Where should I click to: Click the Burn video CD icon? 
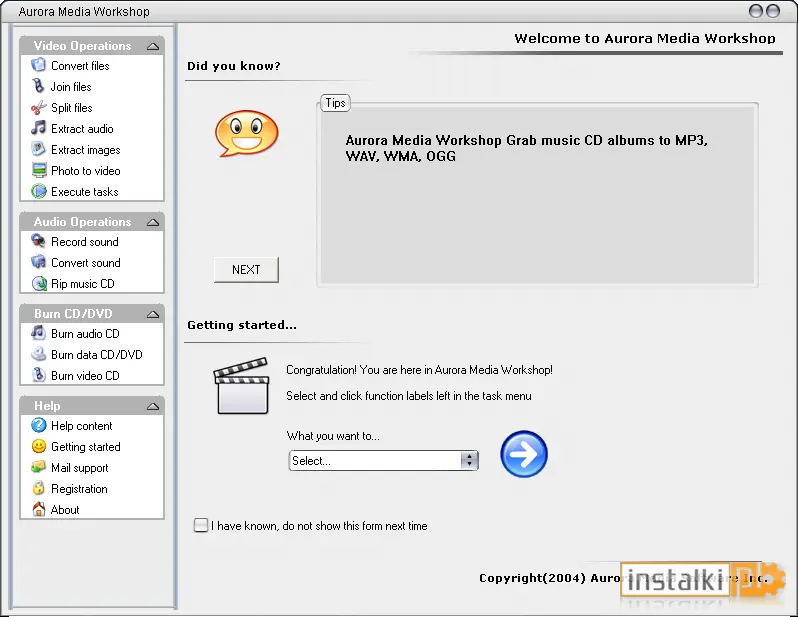point(38,375)
